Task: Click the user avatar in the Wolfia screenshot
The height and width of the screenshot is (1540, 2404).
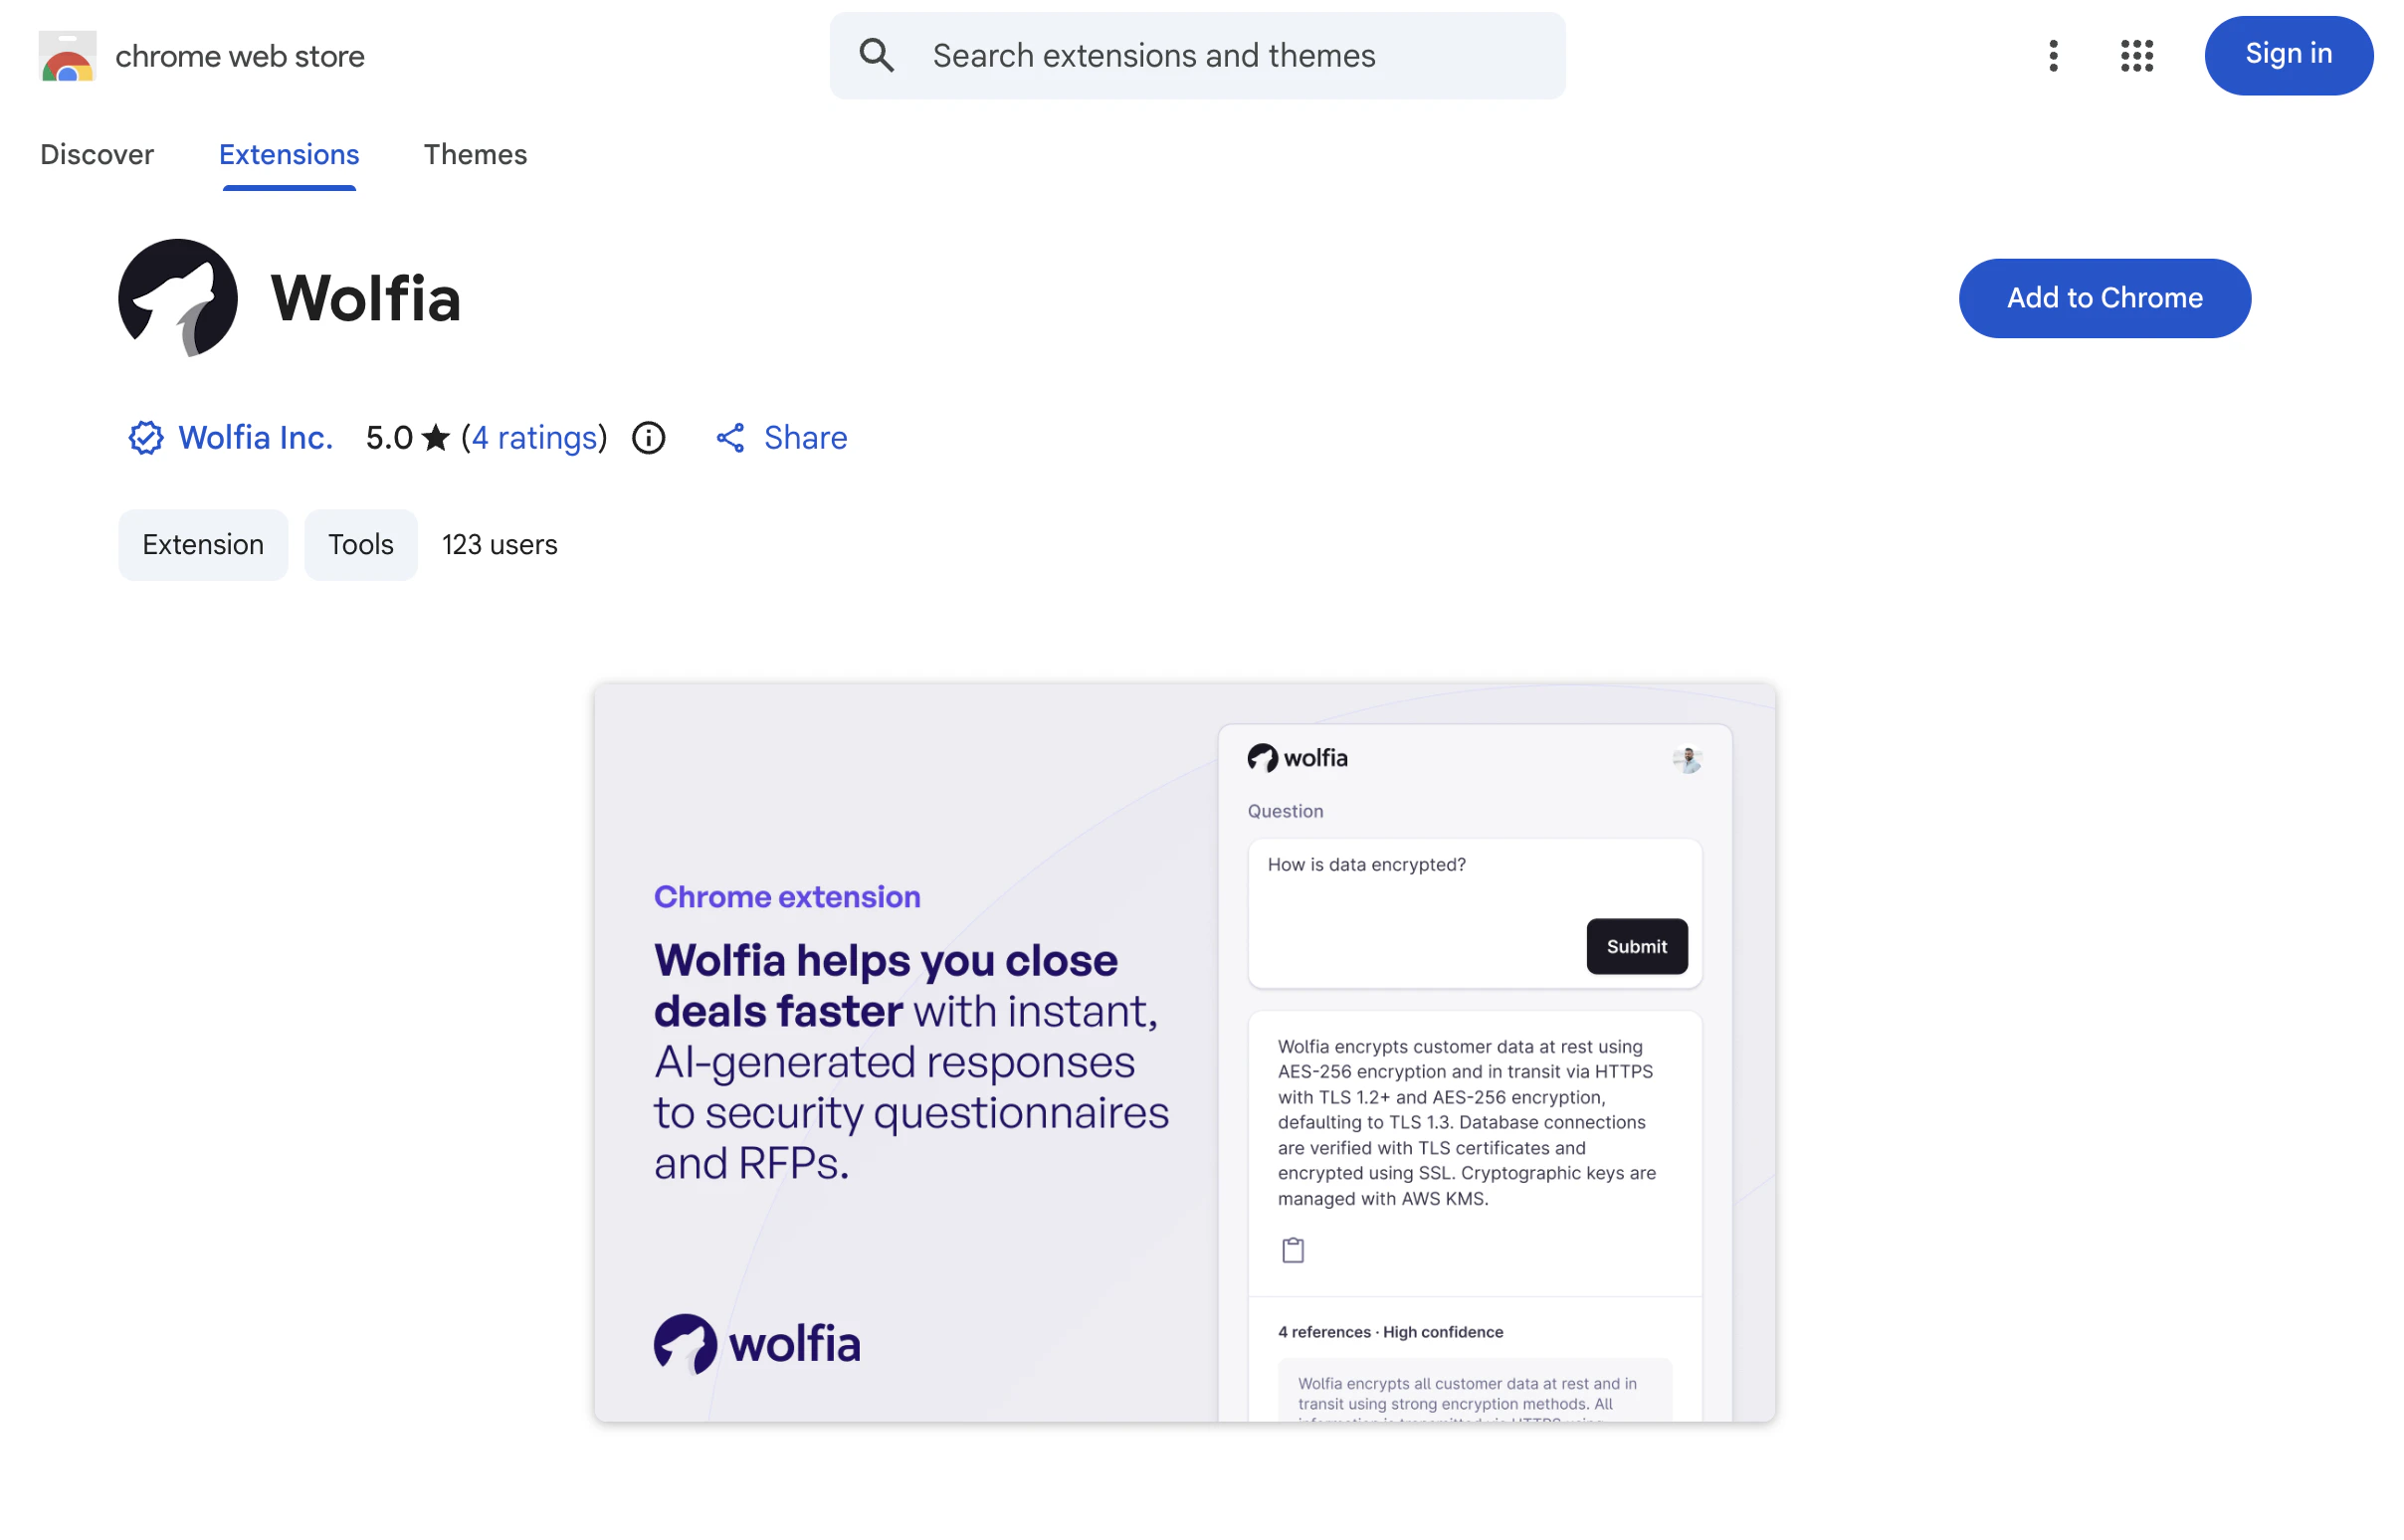Action: [x=1687, y=760]
